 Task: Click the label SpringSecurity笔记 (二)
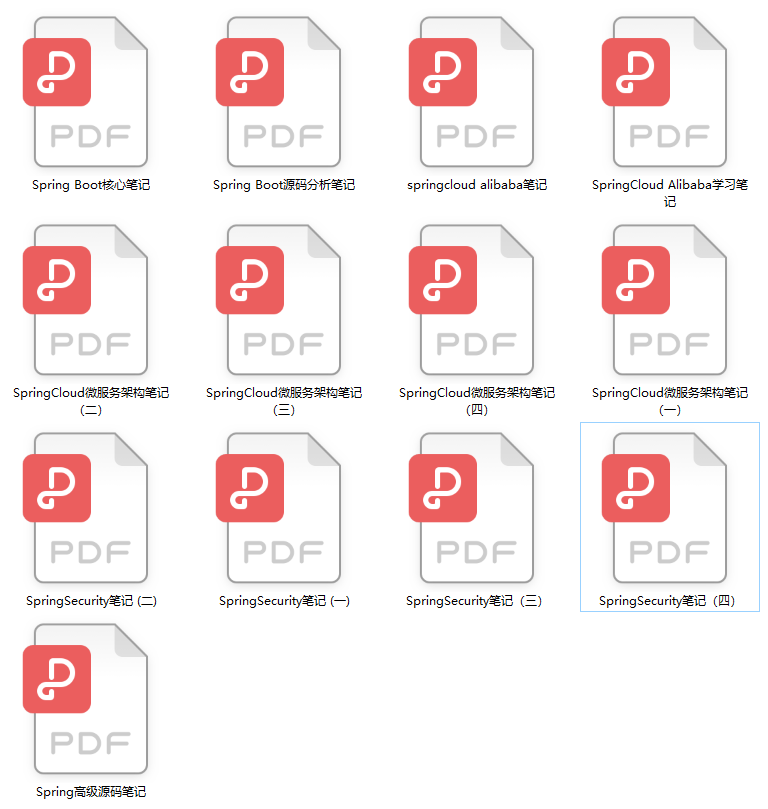coord(91,601)
